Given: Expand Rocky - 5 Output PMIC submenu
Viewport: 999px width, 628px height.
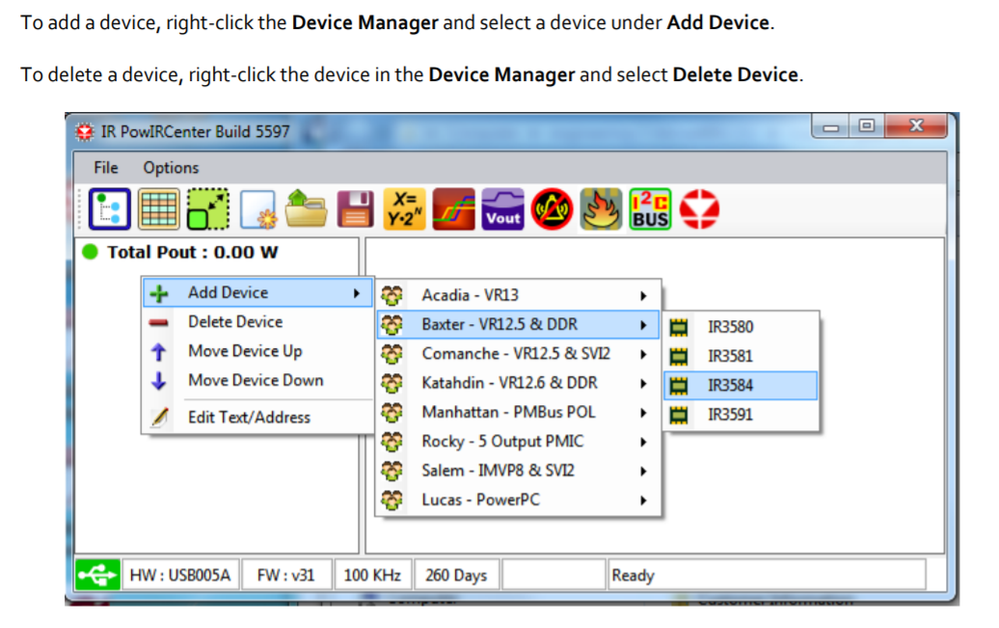Looking at the screenshot, I should [517, 441].
